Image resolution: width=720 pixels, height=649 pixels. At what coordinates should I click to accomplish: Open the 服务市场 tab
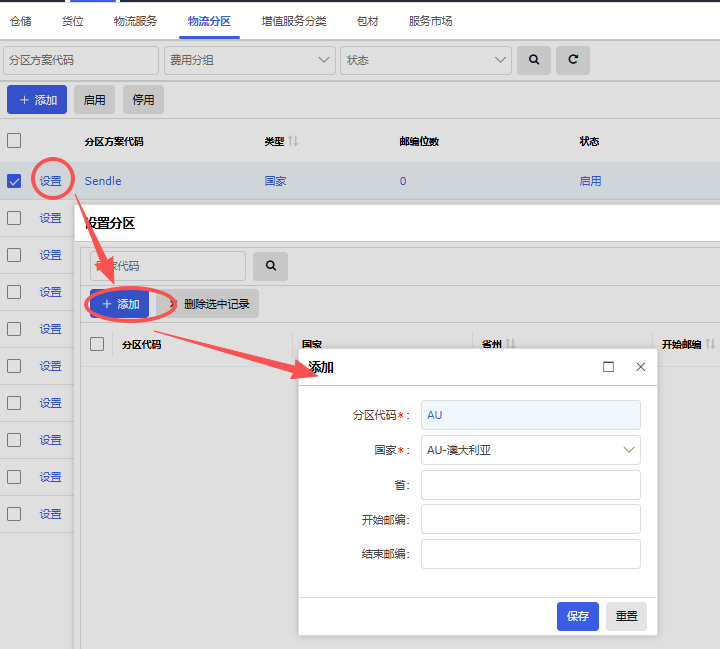(x=430, y=20)
